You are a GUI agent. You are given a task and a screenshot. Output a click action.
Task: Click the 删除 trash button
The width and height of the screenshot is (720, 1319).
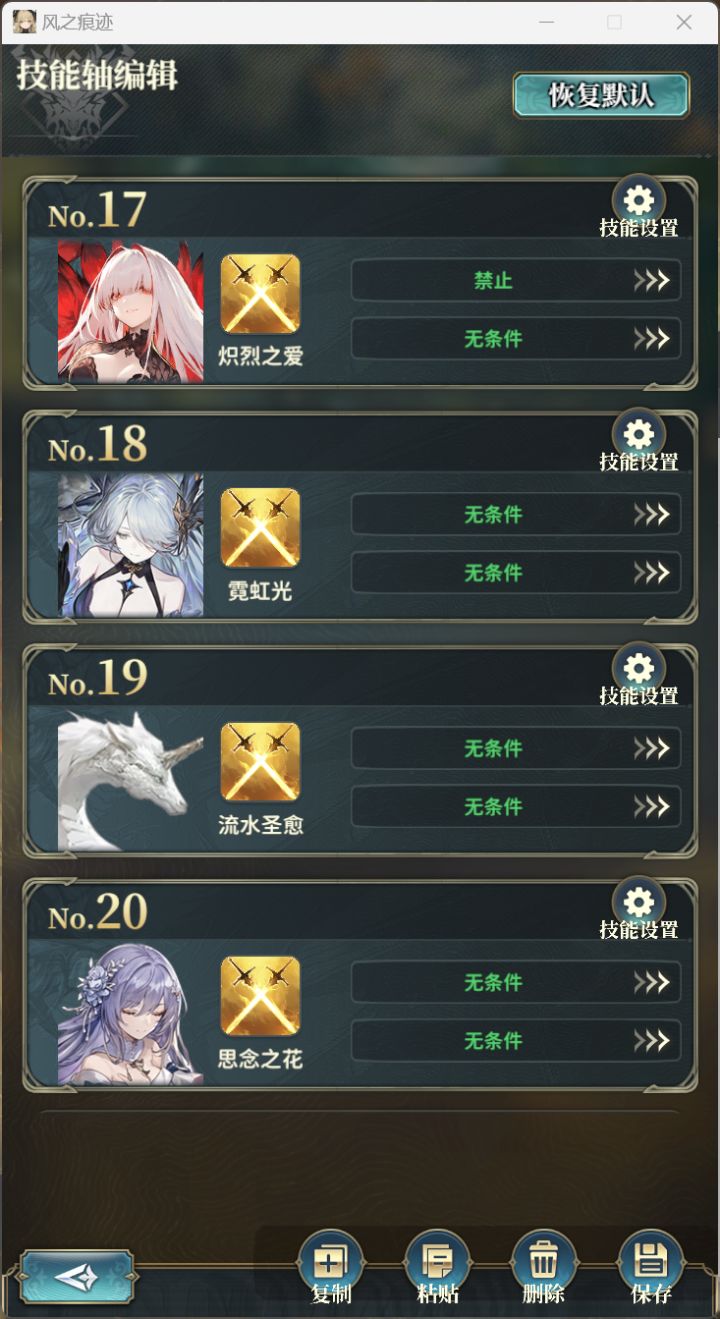coord(543,1266)
